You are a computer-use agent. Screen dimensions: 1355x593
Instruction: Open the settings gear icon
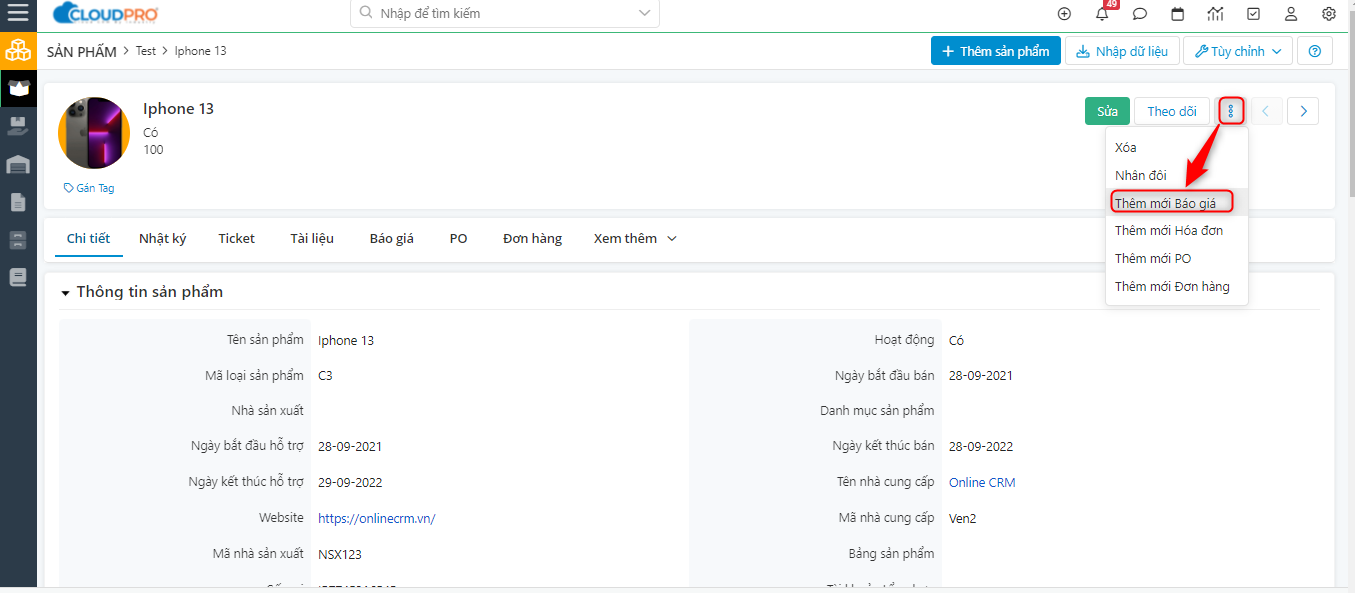pos(1329,14)
